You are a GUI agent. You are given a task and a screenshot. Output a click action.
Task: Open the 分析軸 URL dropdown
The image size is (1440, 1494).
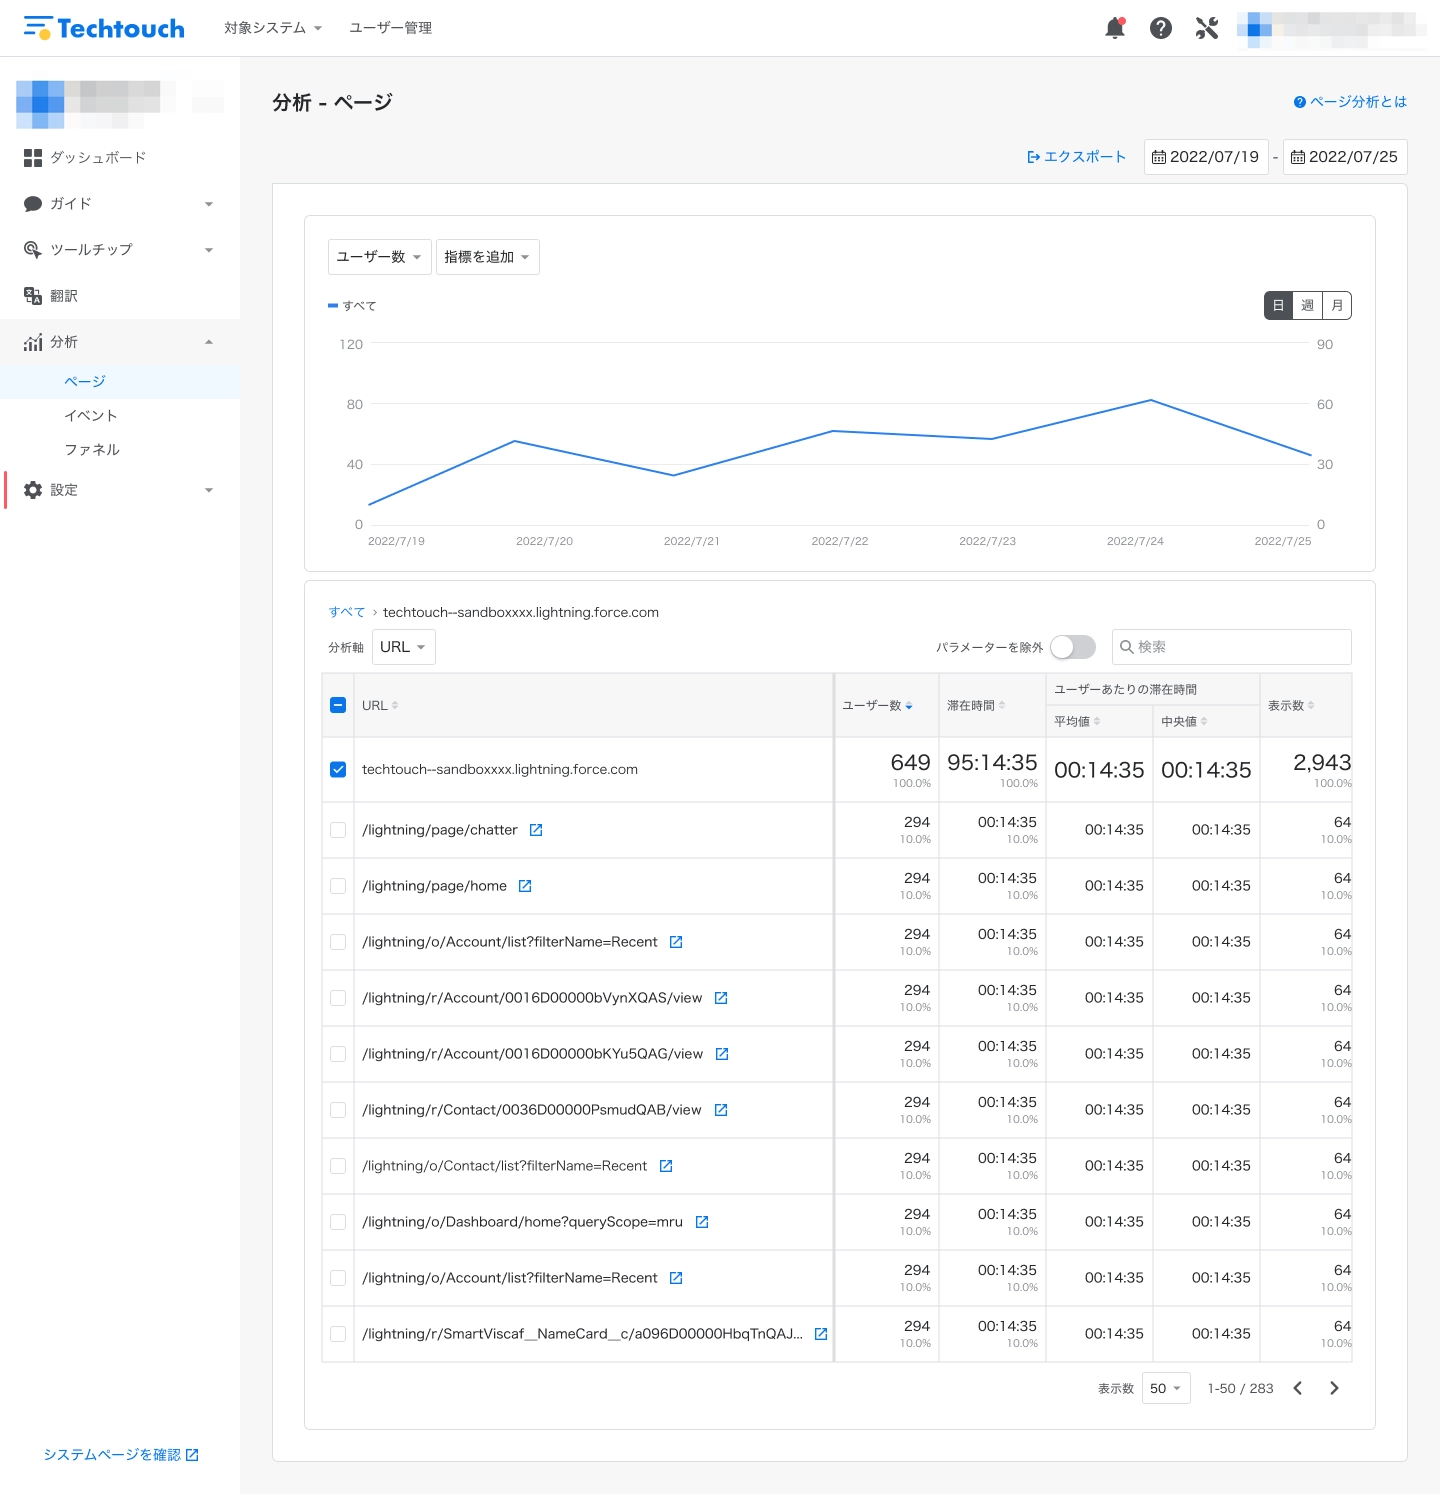point(404,647)
